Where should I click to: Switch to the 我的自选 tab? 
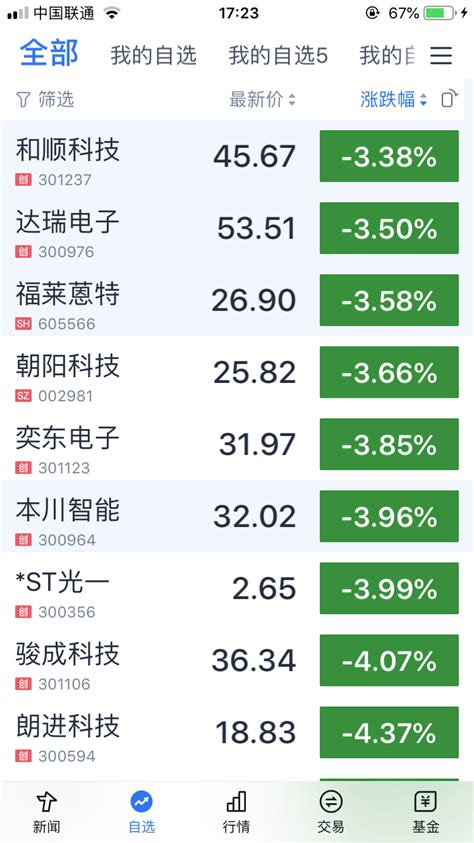(154, 55)
